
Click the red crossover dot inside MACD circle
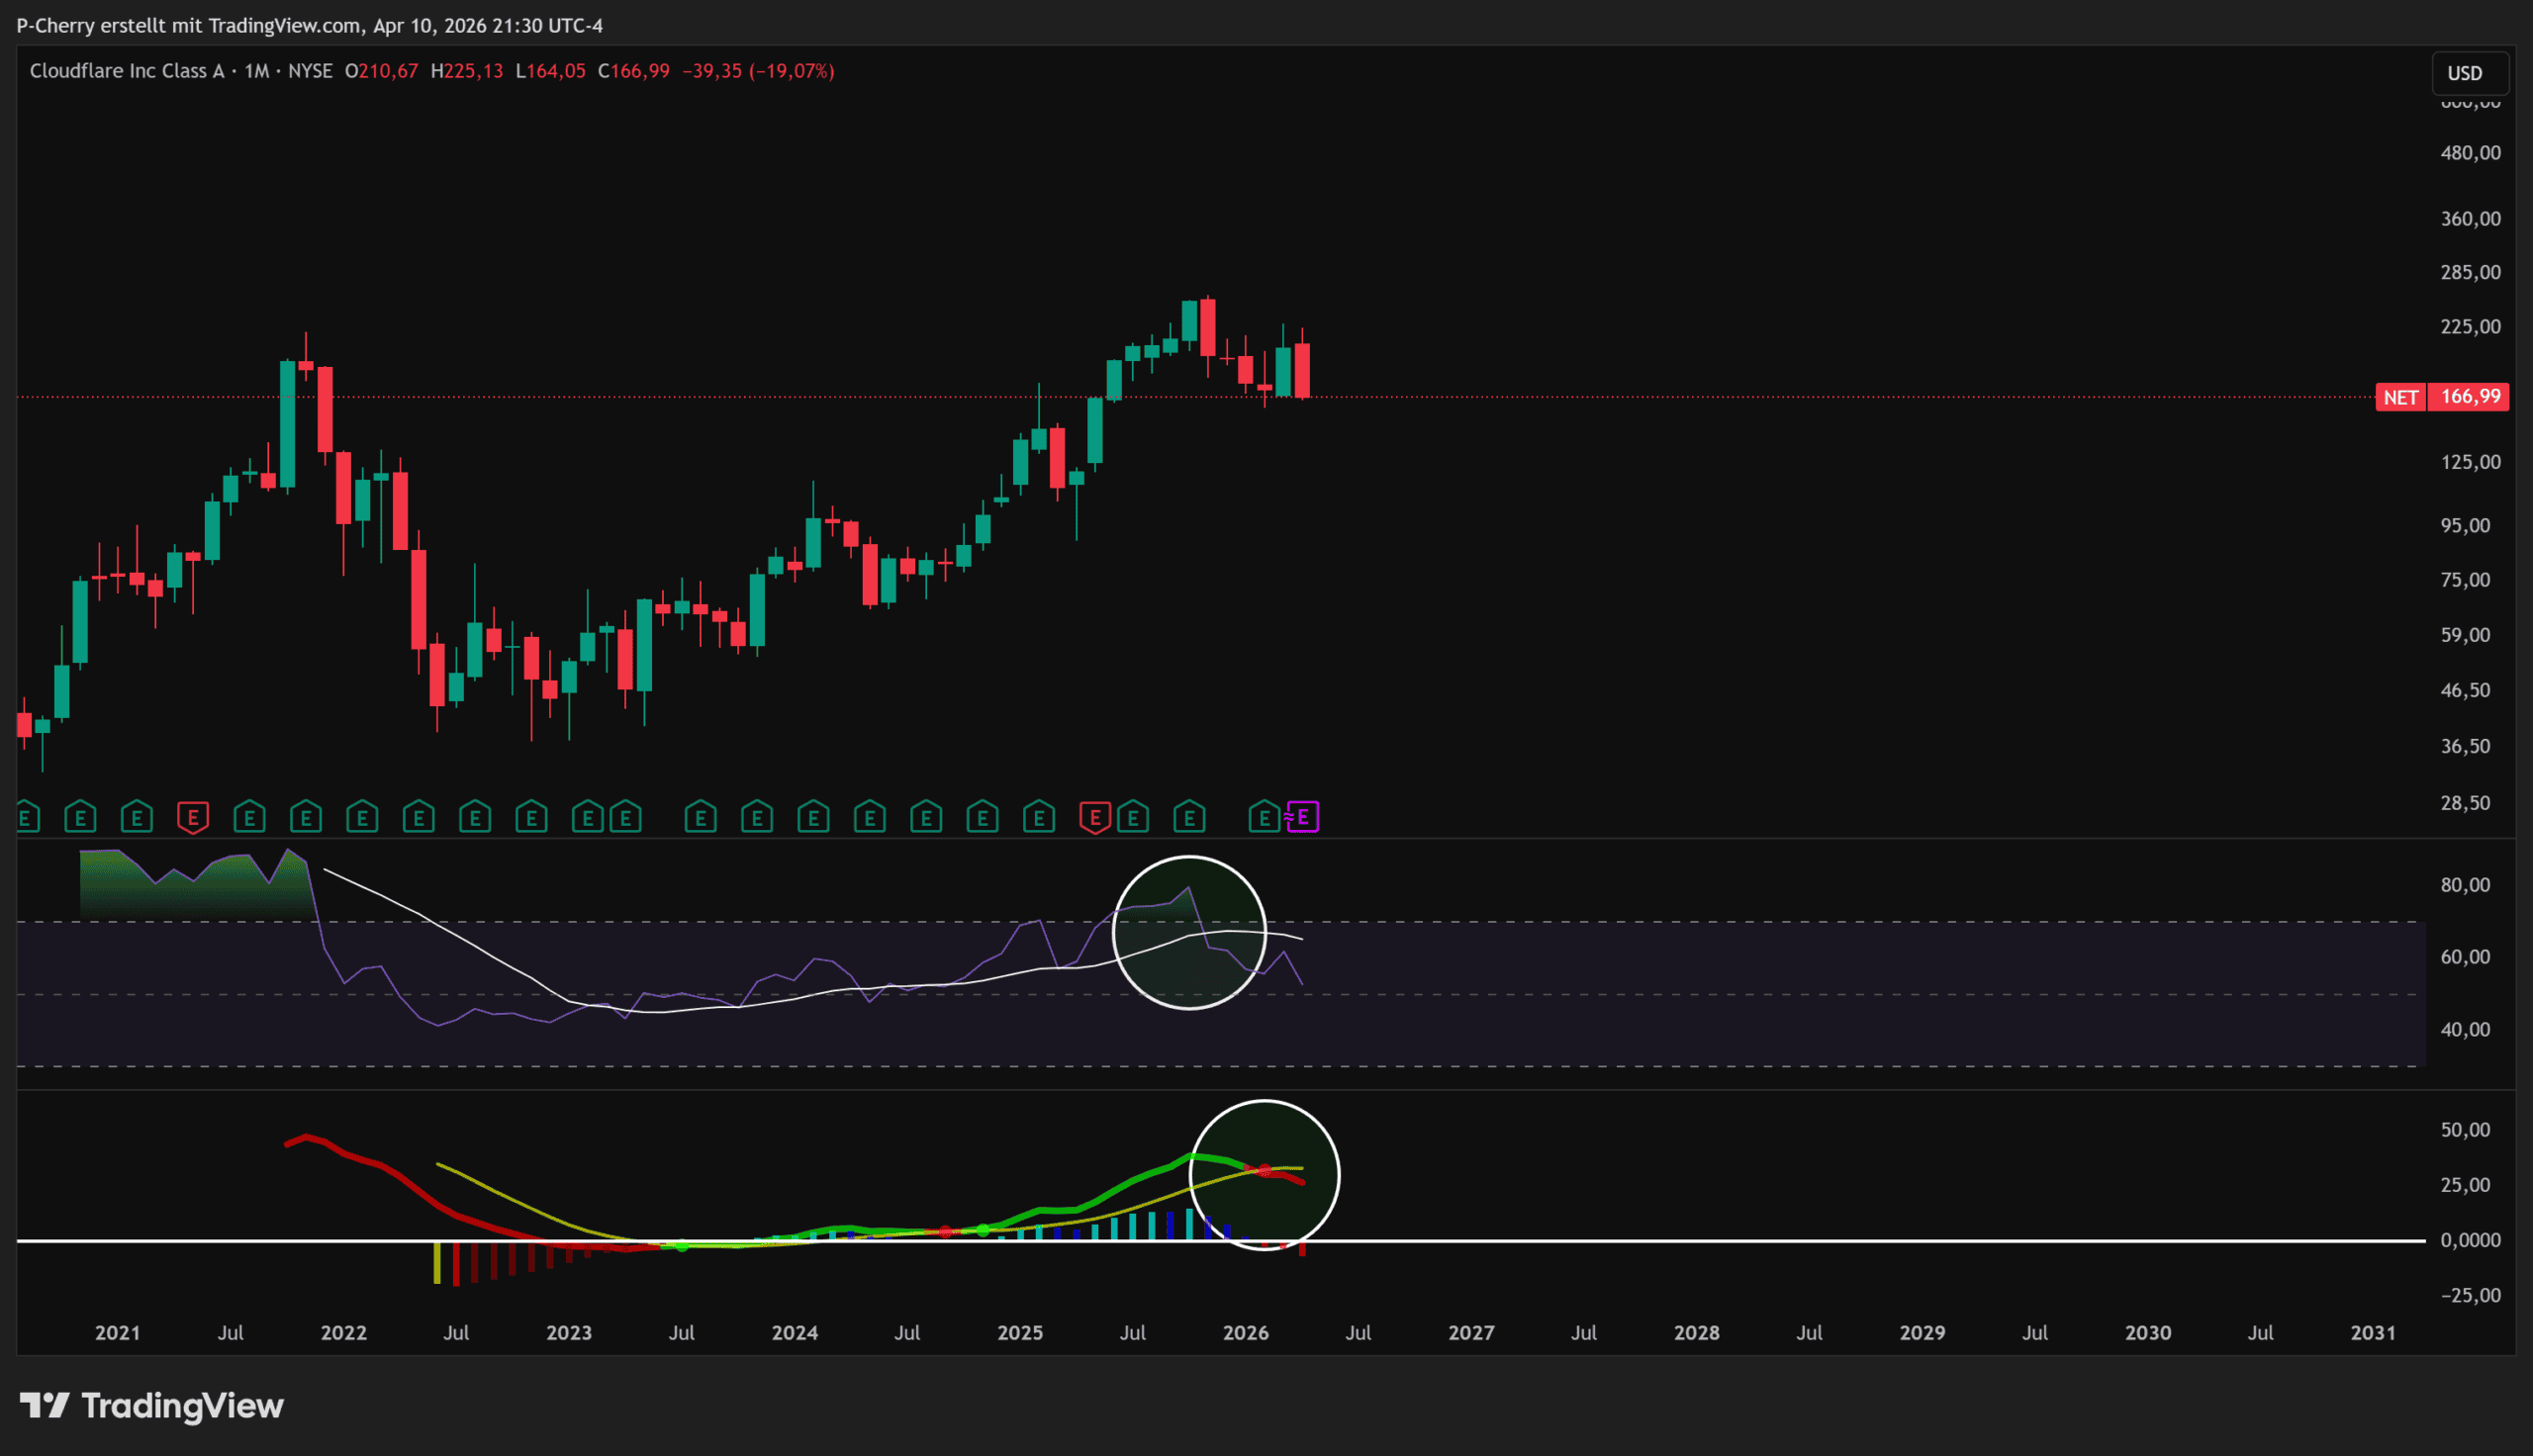pos(1265,1170)
